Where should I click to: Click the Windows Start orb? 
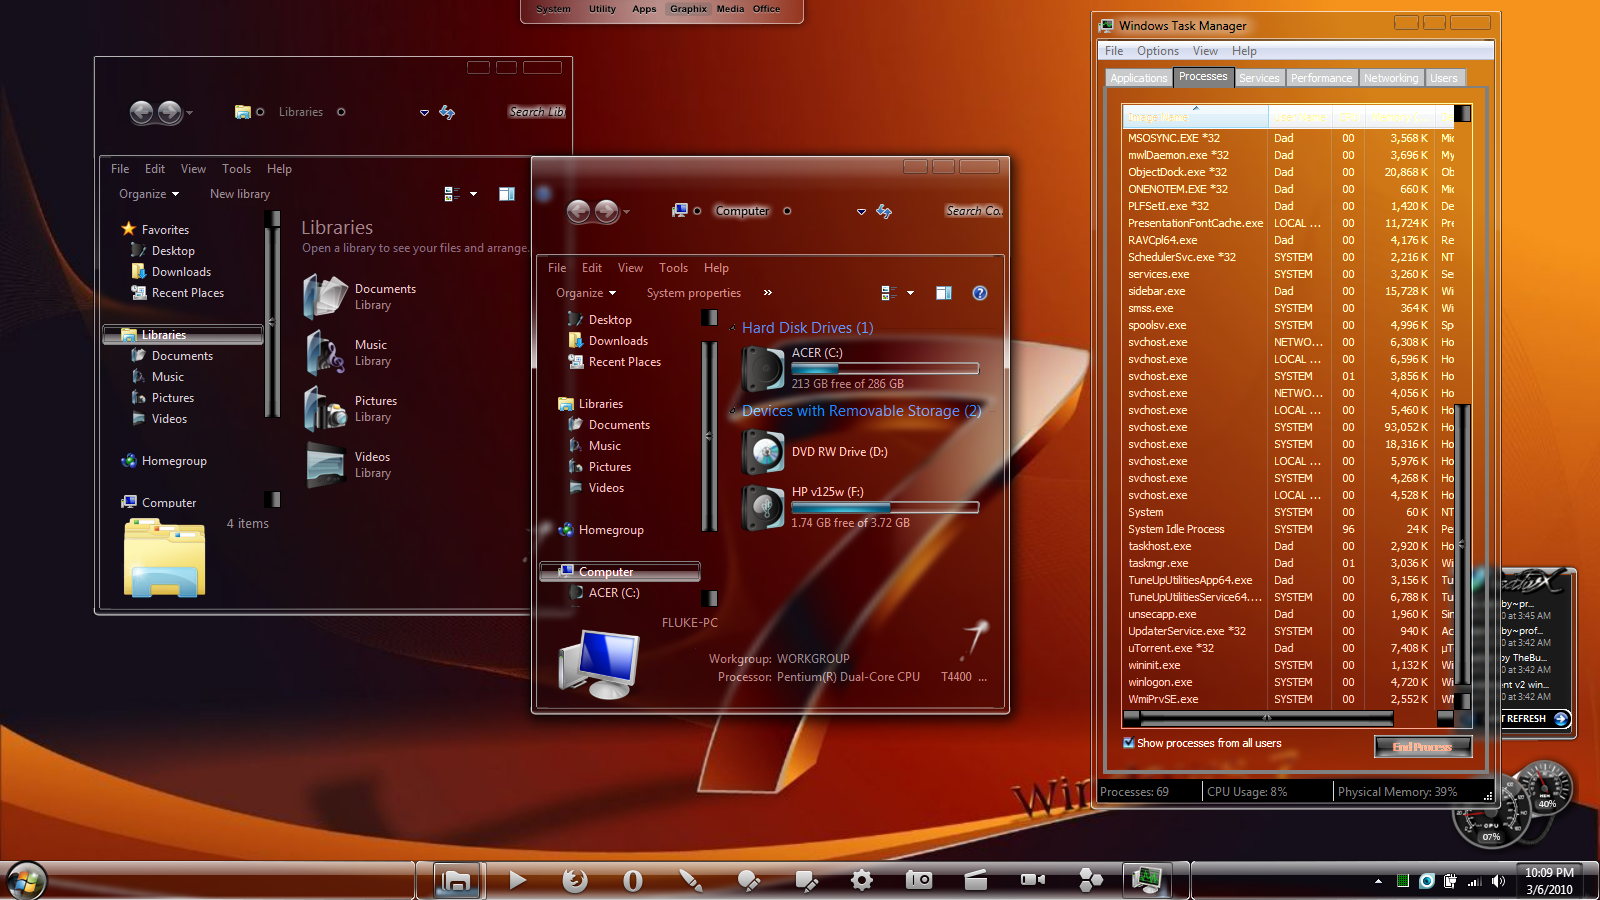(x=25, y=881)
